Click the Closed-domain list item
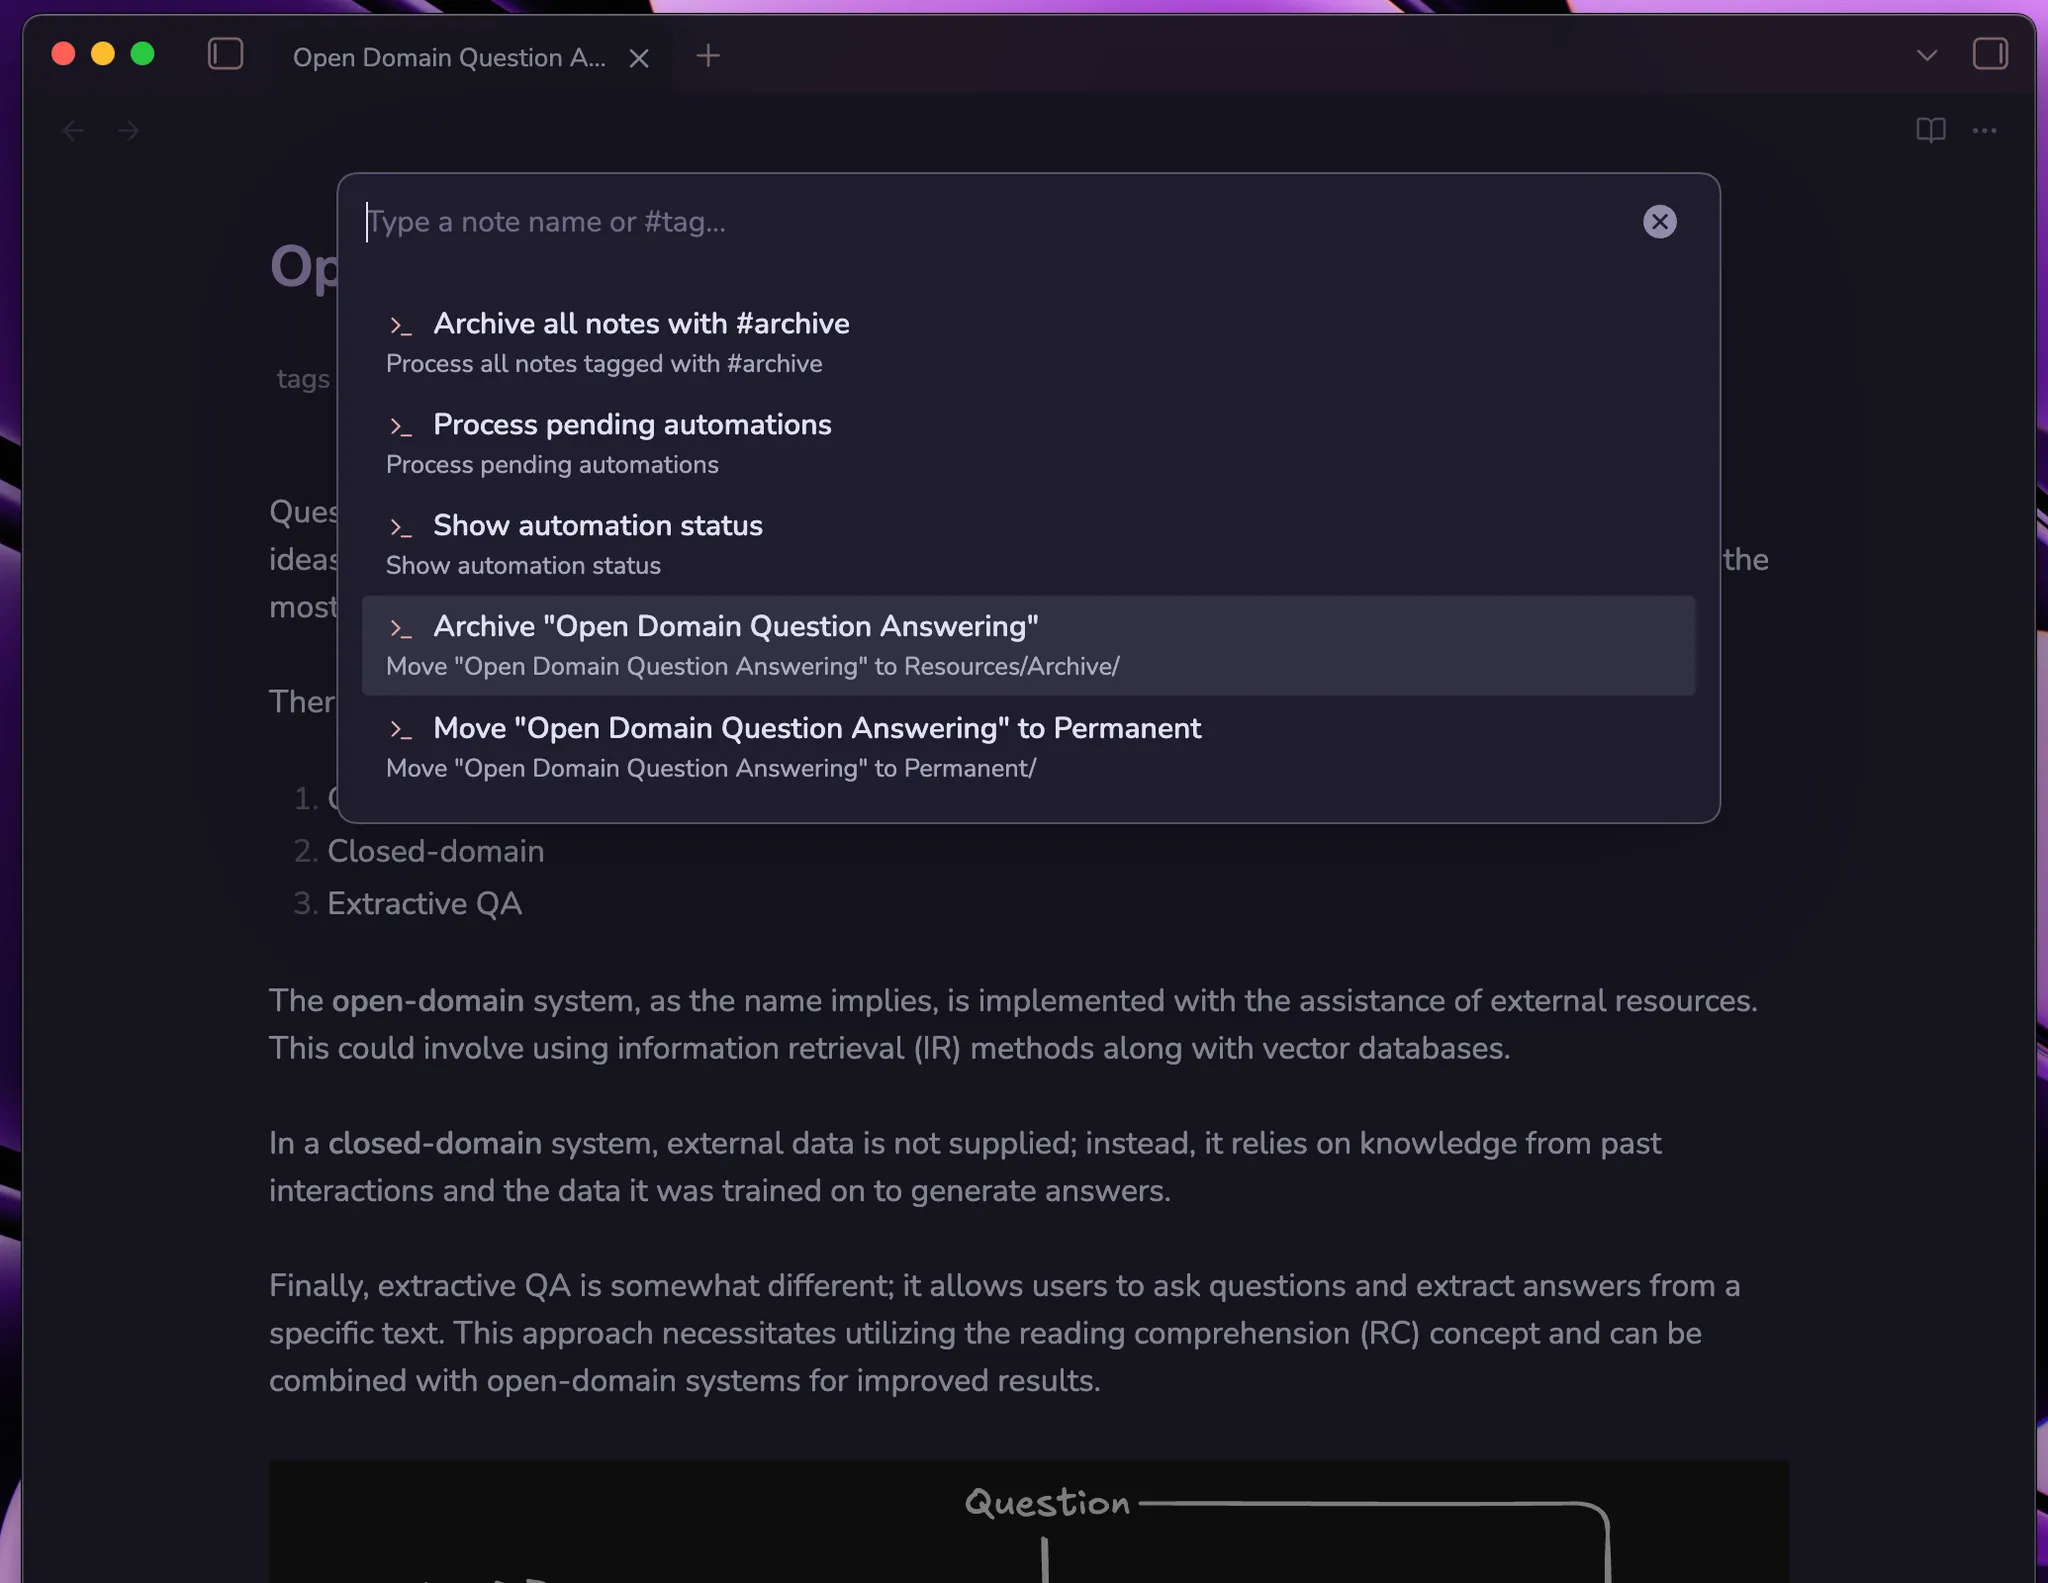2048x1583 pixels. click(x=435, y=851)
